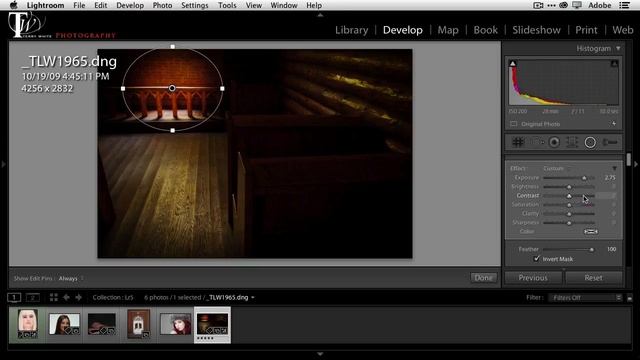Open the _TLW1965.dng filmstrip source dropdown
640x360 pixels.
tap(230, 297)
